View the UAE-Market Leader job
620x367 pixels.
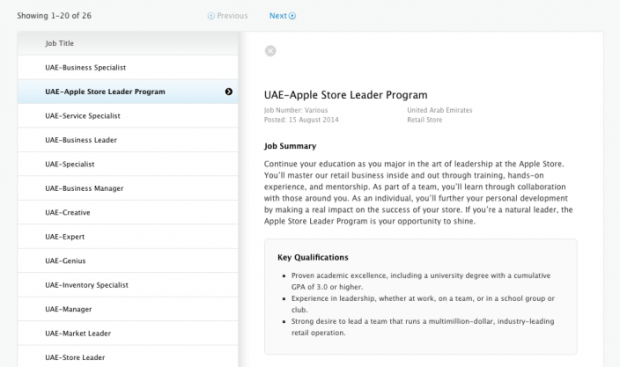128,333
